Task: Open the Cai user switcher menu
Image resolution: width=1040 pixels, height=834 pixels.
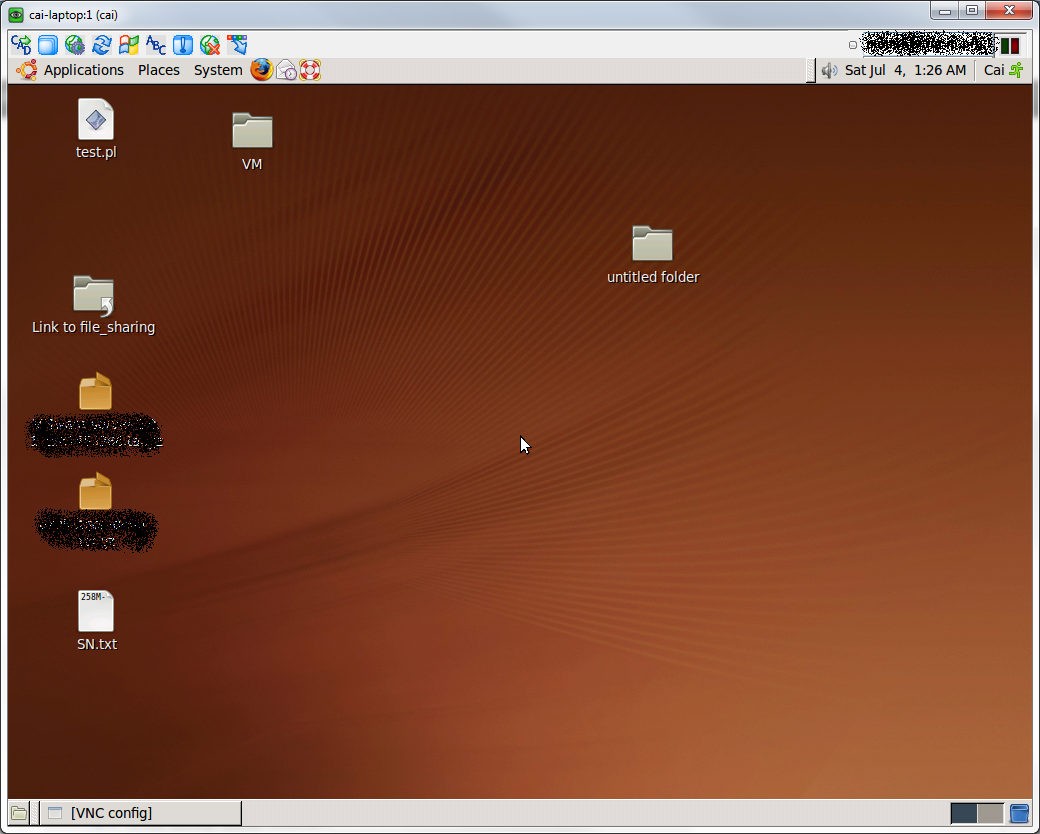Action: (994, 70)
